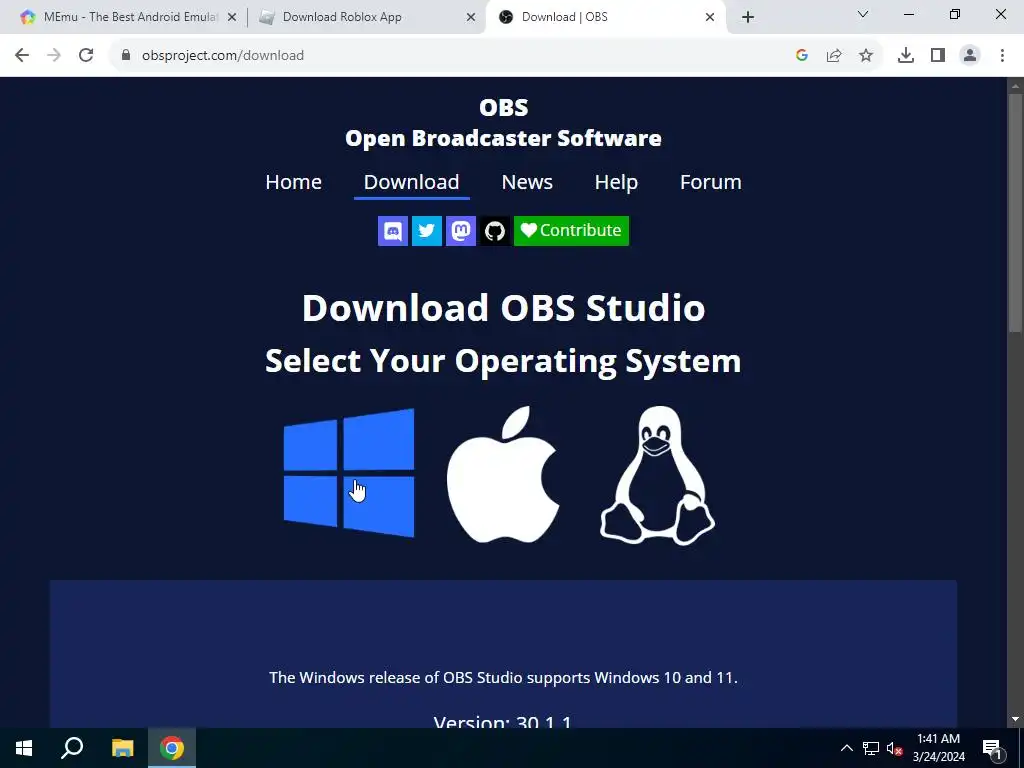
Task: Go to the Forum nav link
Action: (x=711, y=182)
